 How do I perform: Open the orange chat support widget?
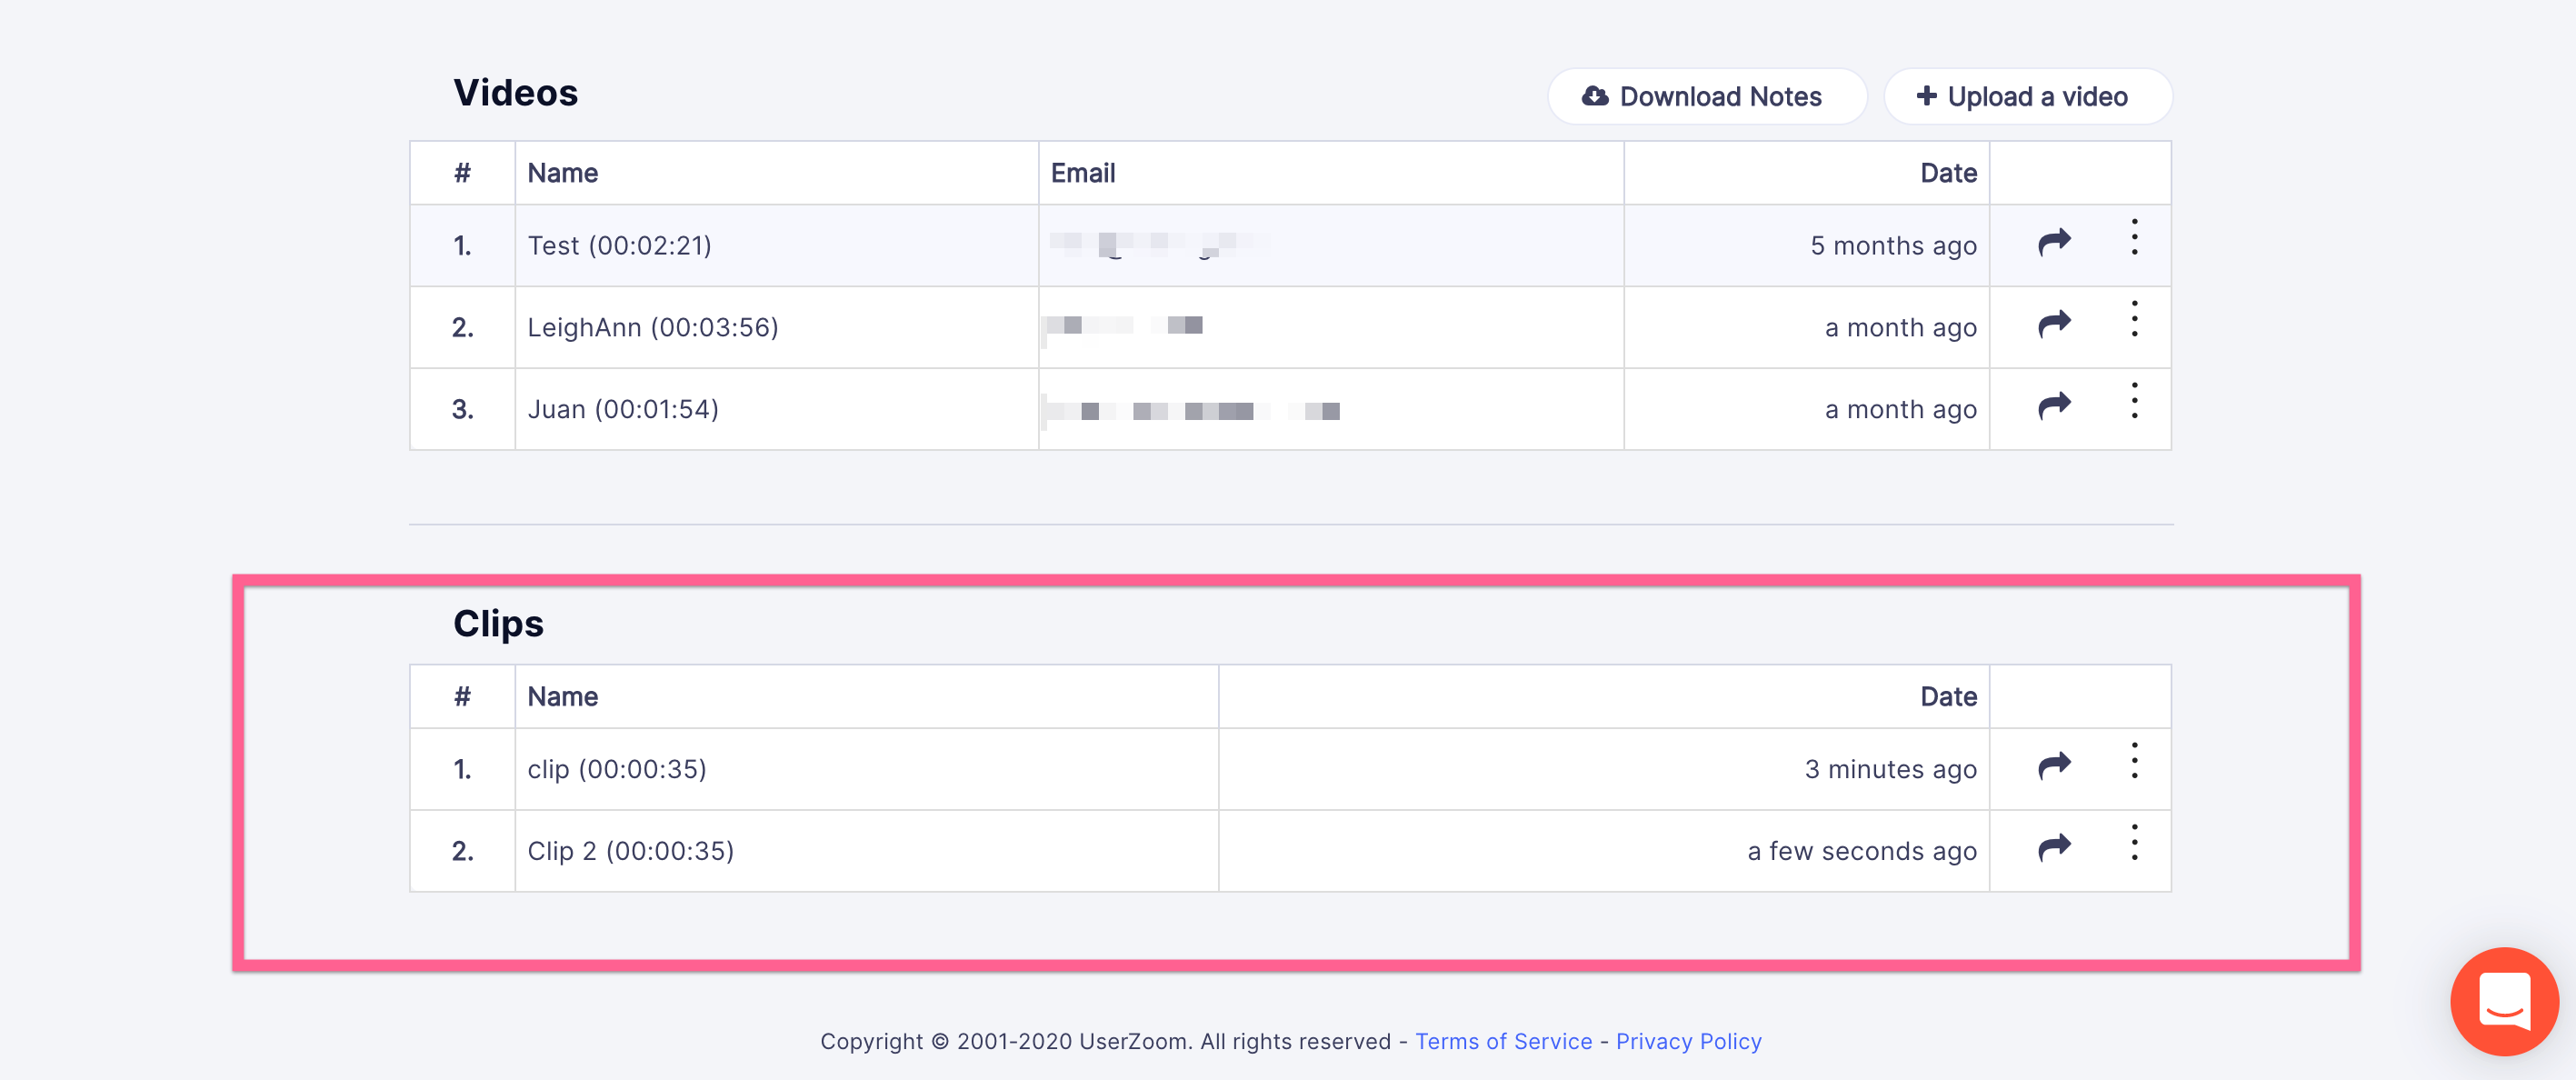[2504, 1000]
